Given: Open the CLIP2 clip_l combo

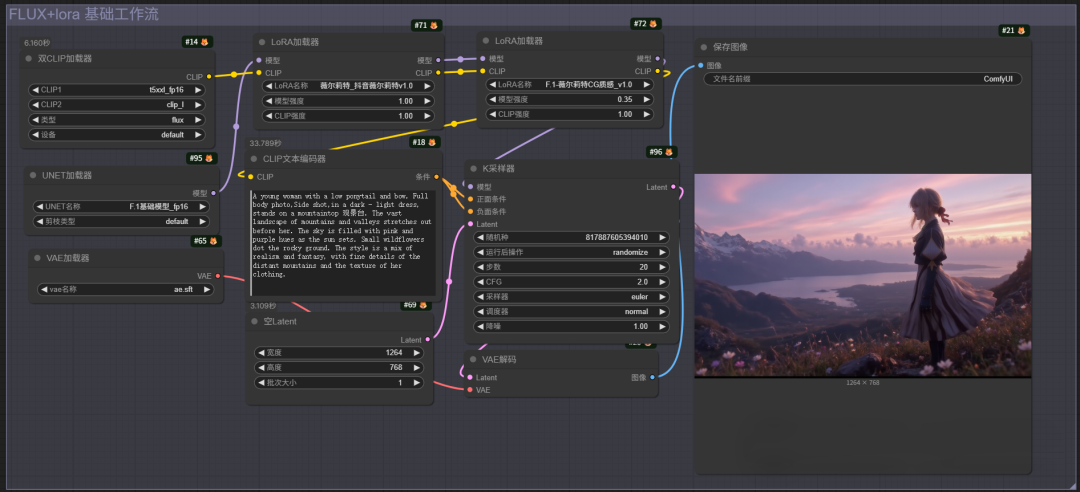Looking at the screenshot, I should click(116, 105).
